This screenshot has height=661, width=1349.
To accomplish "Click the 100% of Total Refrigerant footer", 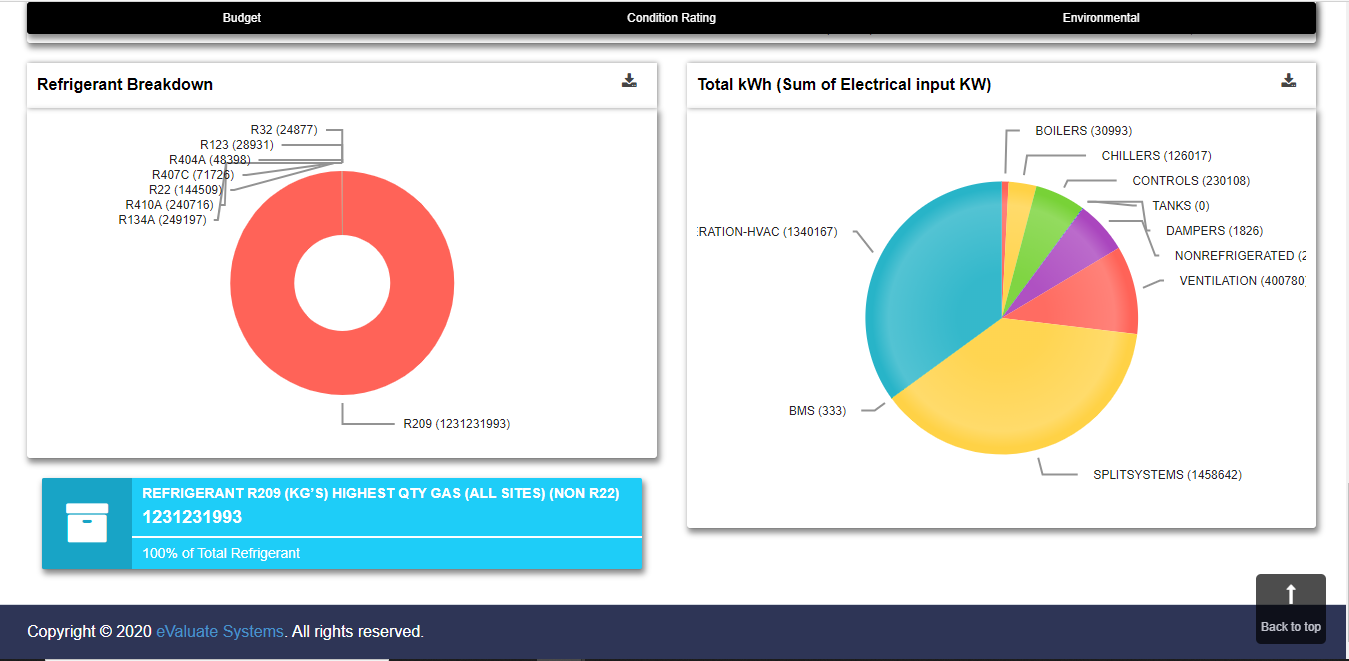I will coord(221,553).
